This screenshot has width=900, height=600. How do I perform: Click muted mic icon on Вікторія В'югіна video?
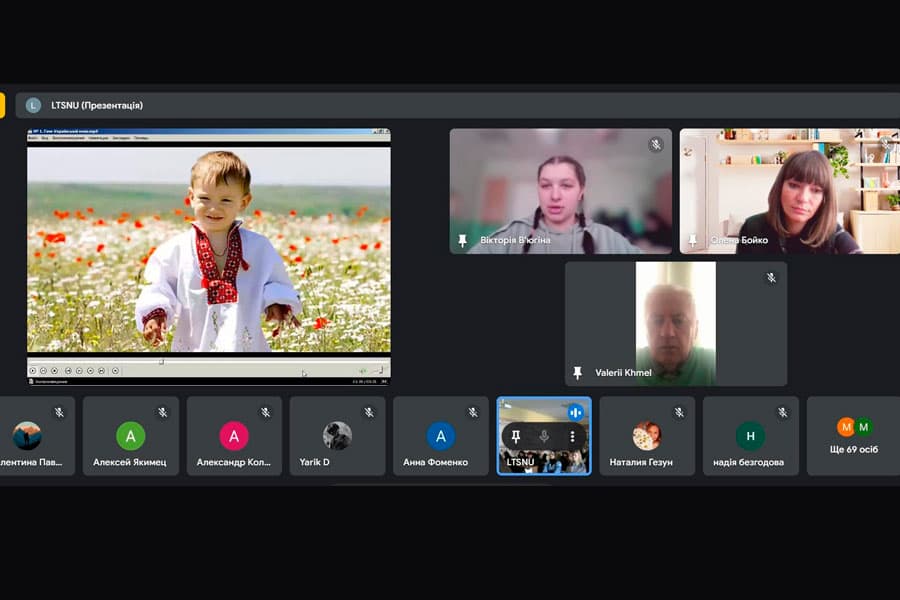click(656, 145)
